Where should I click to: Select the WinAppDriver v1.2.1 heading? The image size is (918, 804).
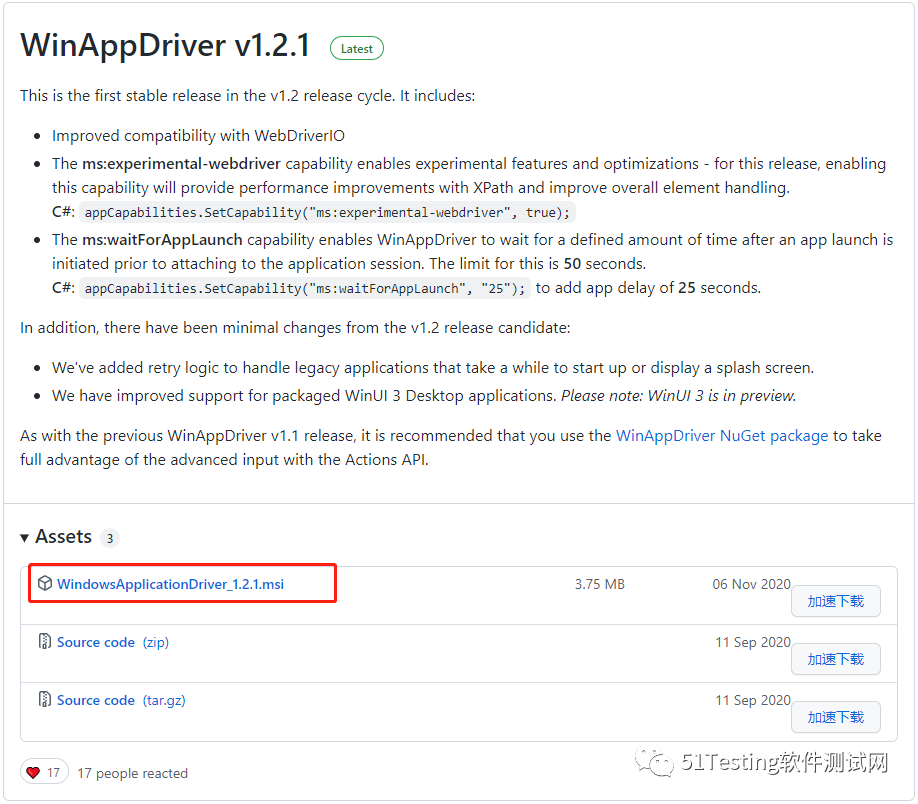click(165, 45)
